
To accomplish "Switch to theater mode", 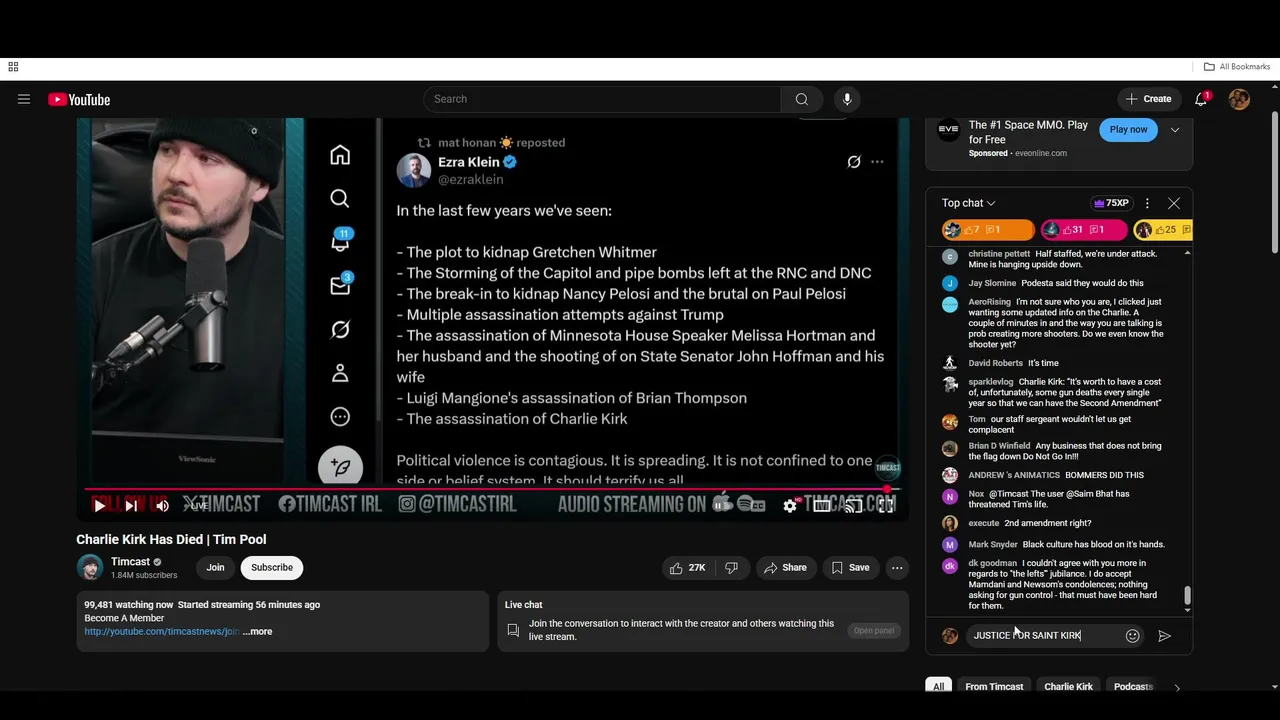I will (822, 506).
